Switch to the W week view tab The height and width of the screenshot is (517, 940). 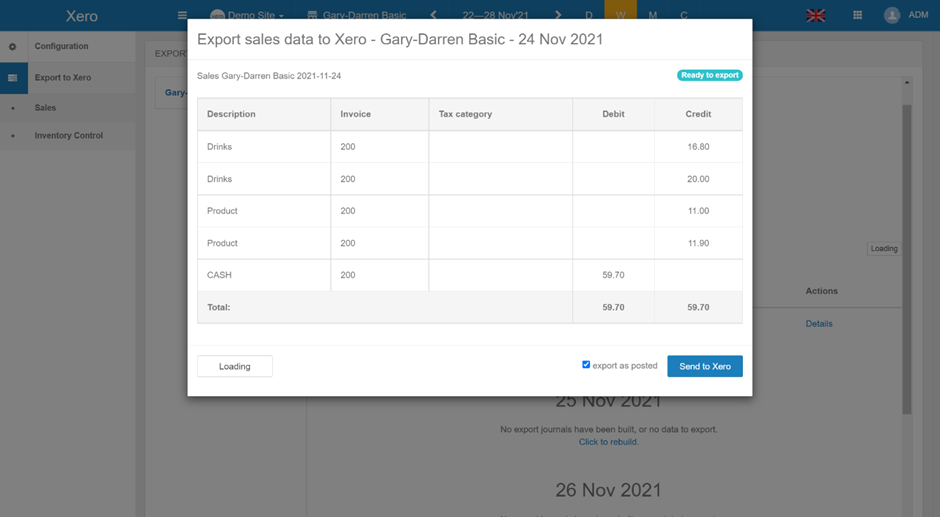(620, 15)
